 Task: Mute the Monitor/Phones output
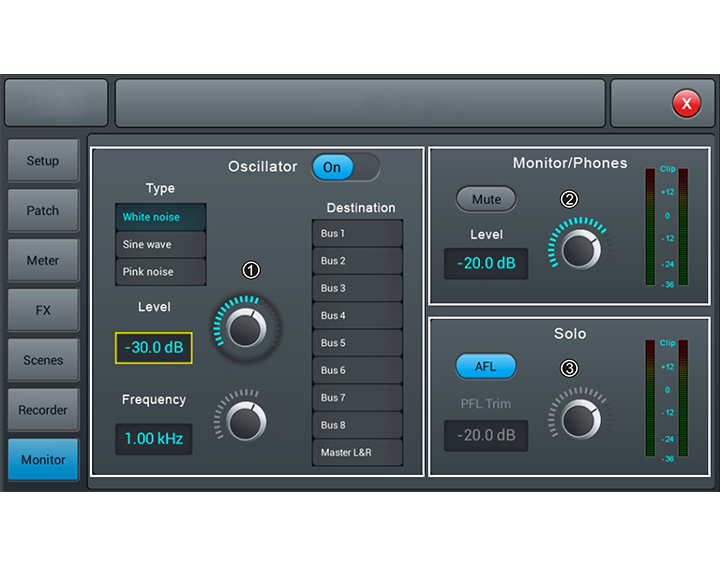486,199
